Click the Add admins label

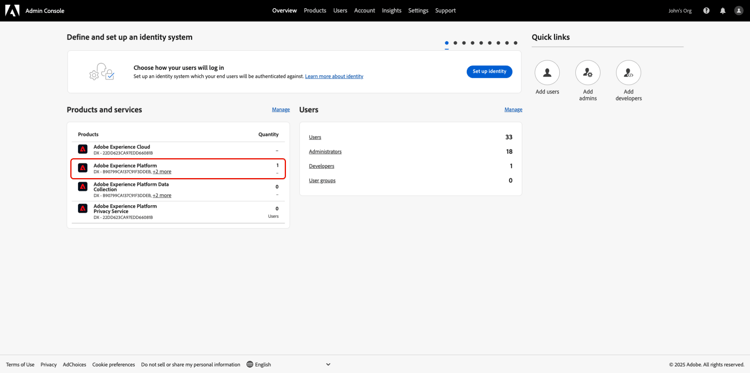[588, 95]
